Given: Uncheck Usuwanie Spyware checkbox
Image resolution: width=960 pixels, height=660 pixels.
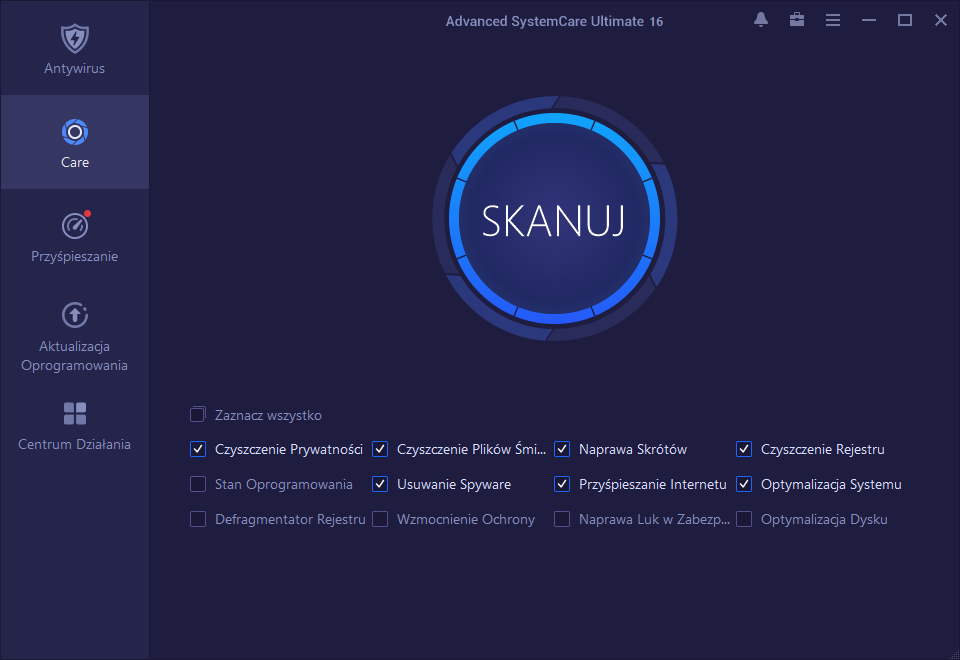Looking at the screenshot, I should pyautogui.click(x=380, y=484).
